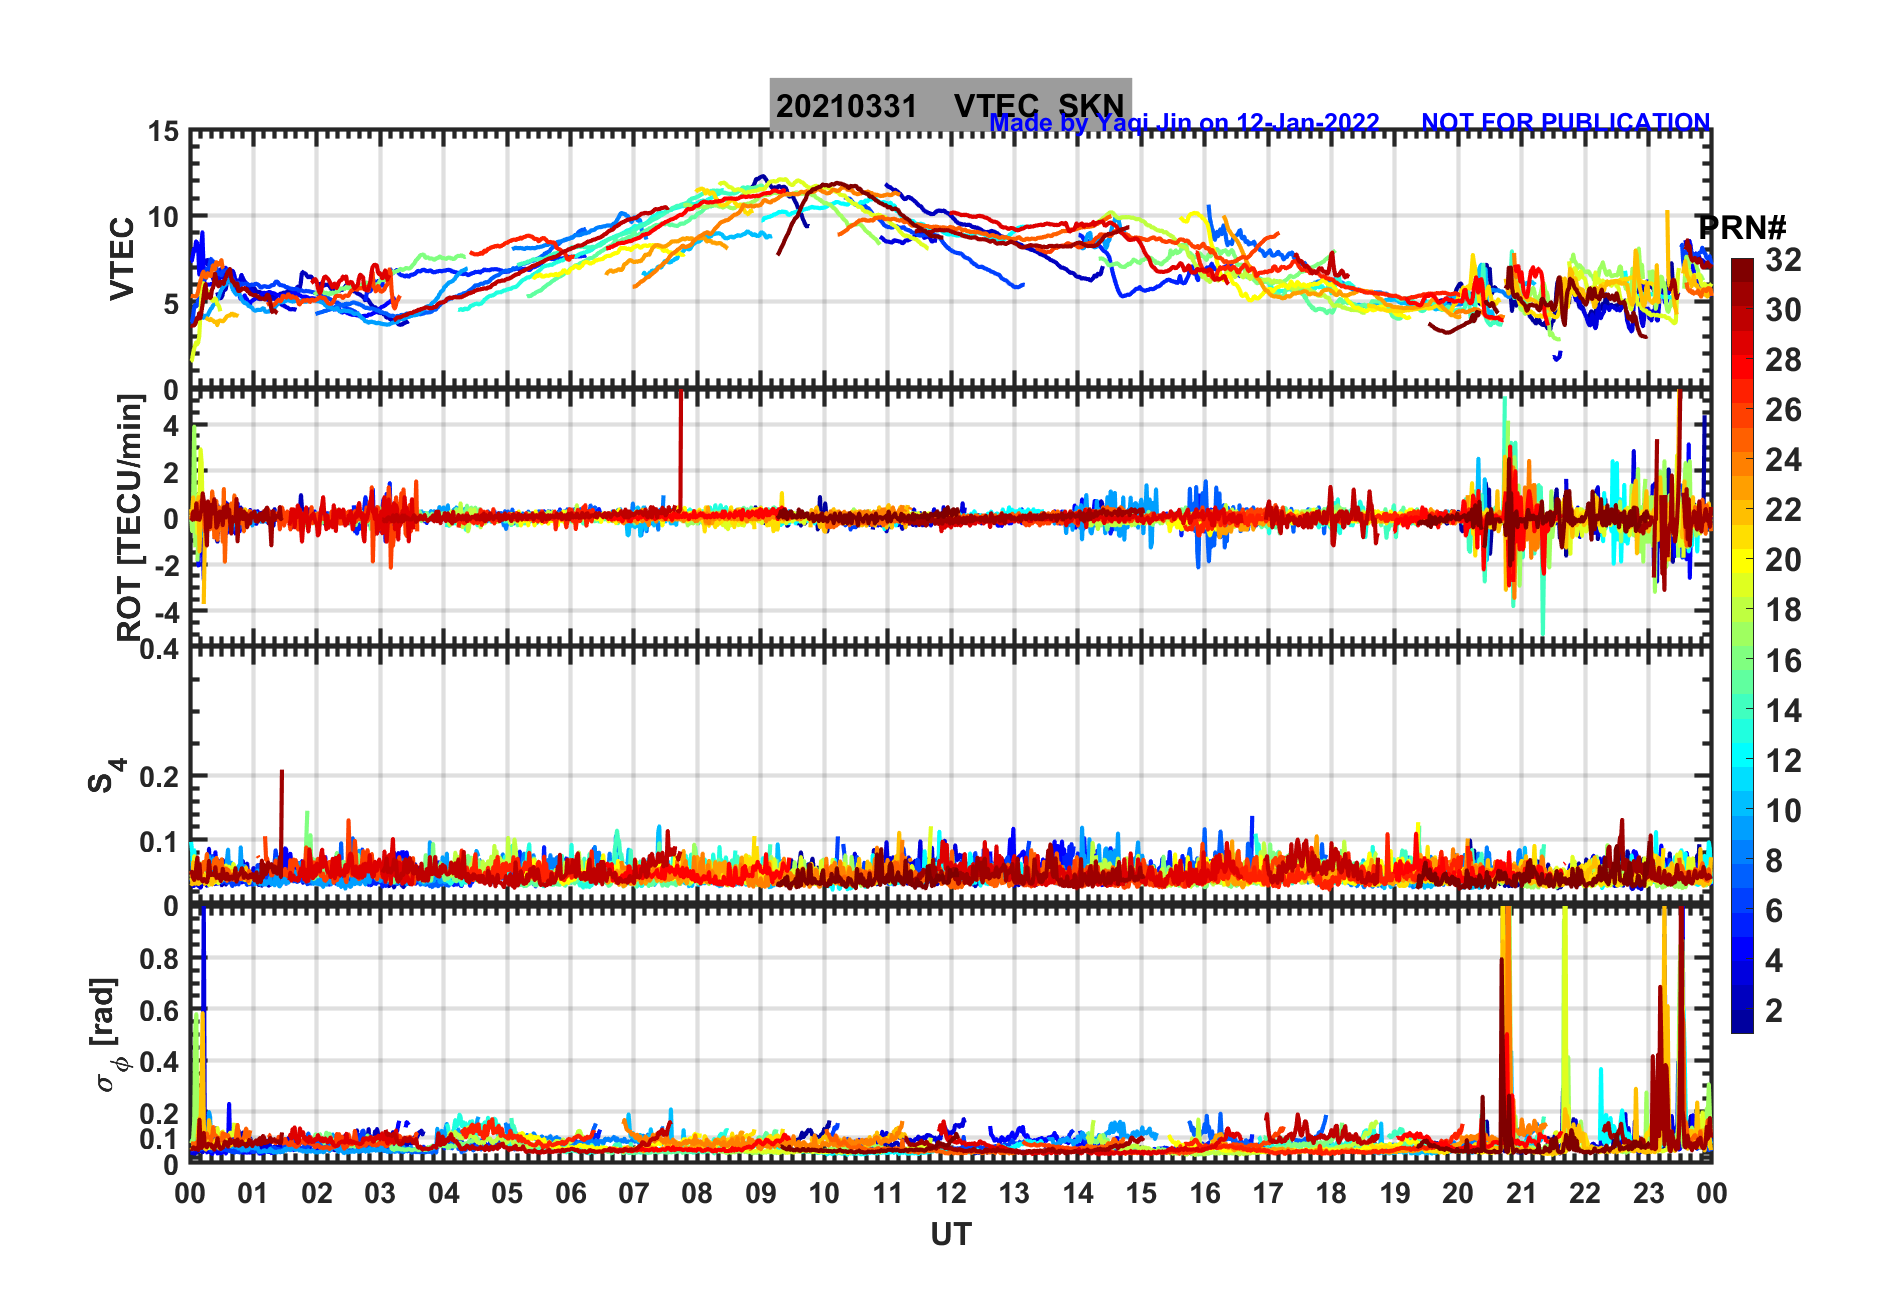1902x1292 pixels.
Task: Click the NOT FOR PUBLICATION text
Action: pos(1565,123)
